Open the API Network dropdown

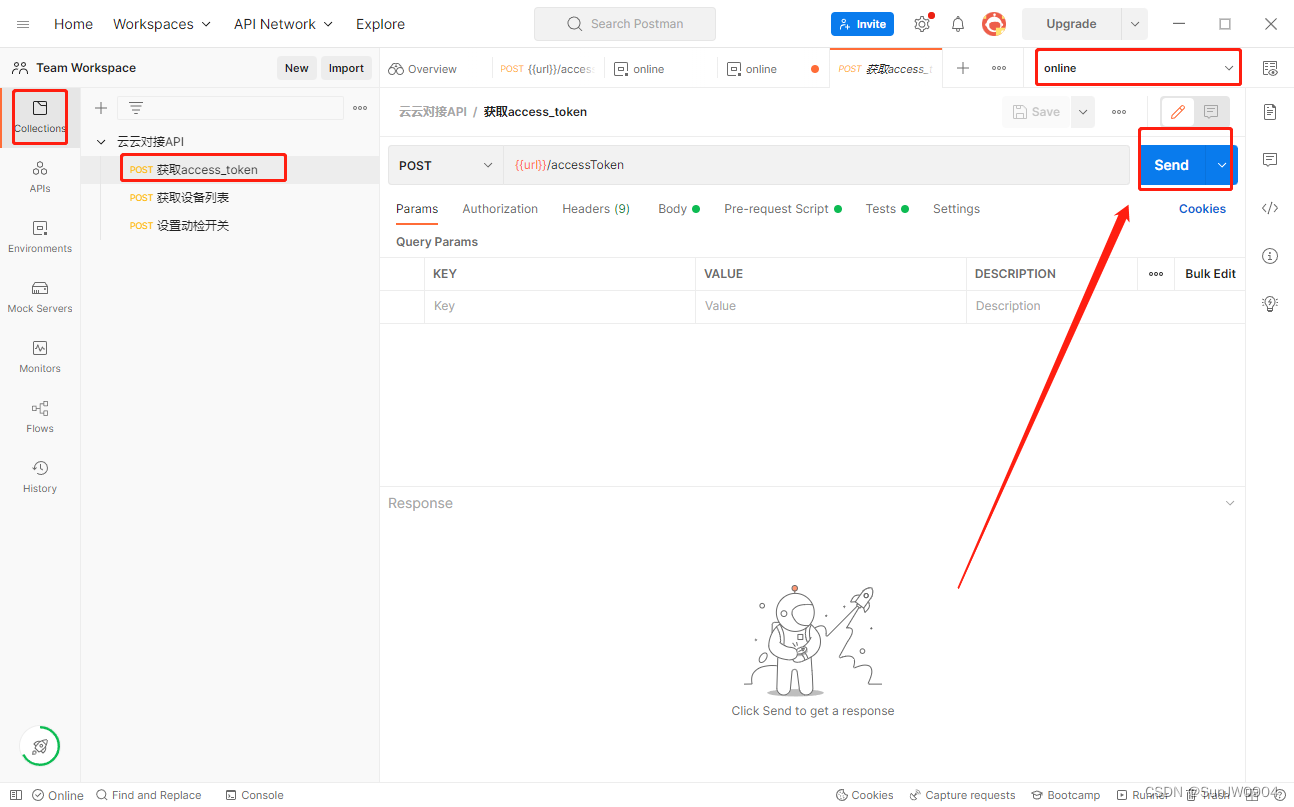(283, 24)
